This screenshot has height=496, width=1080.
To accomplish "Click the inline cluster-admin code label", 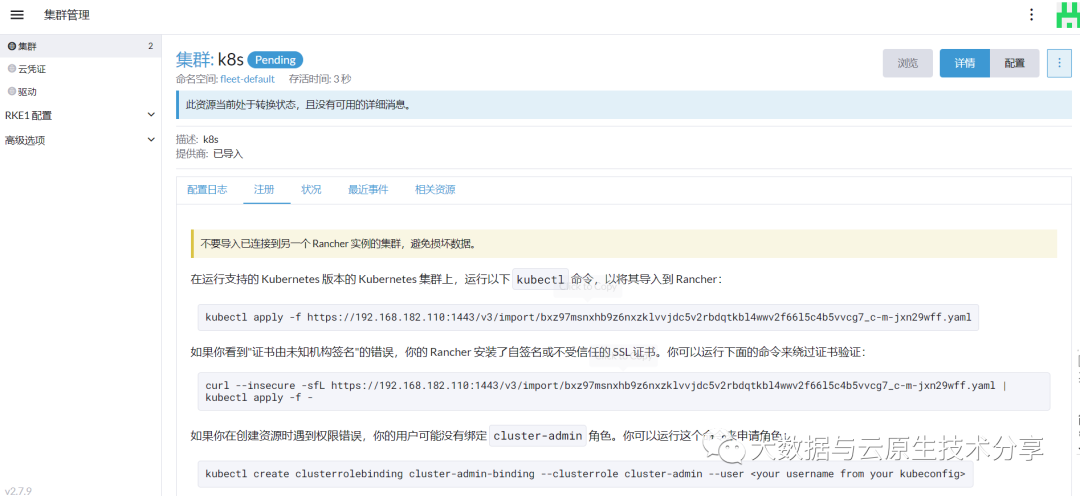I will point(538,436).
